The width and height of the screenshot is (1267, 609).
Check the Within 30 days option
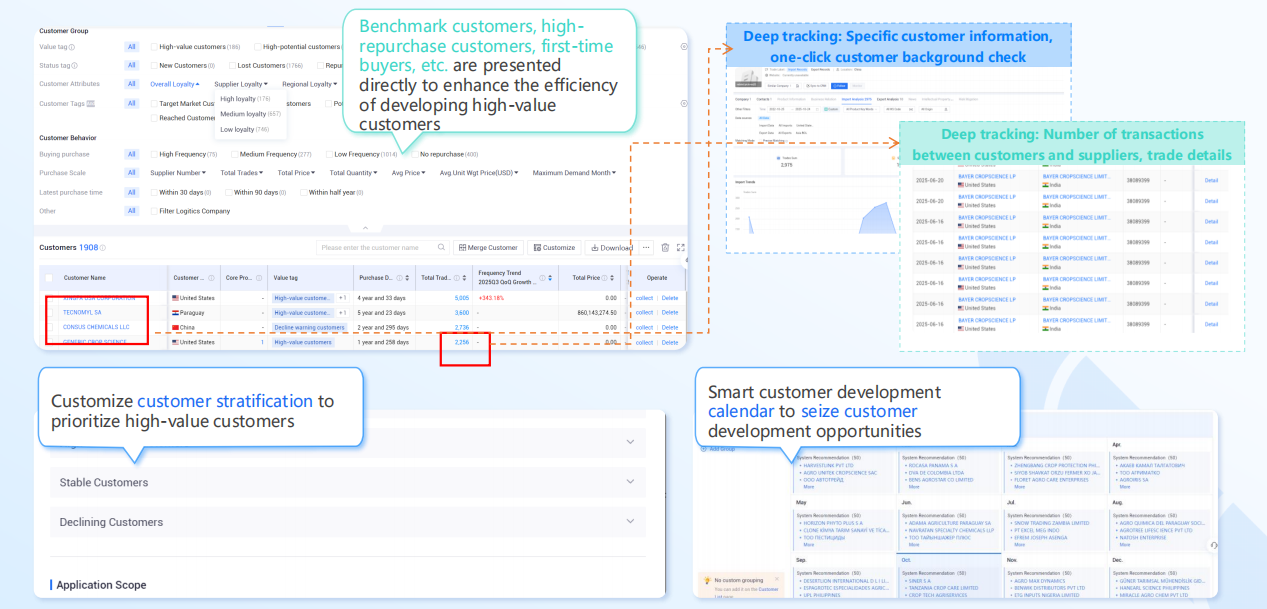(154, 192)
